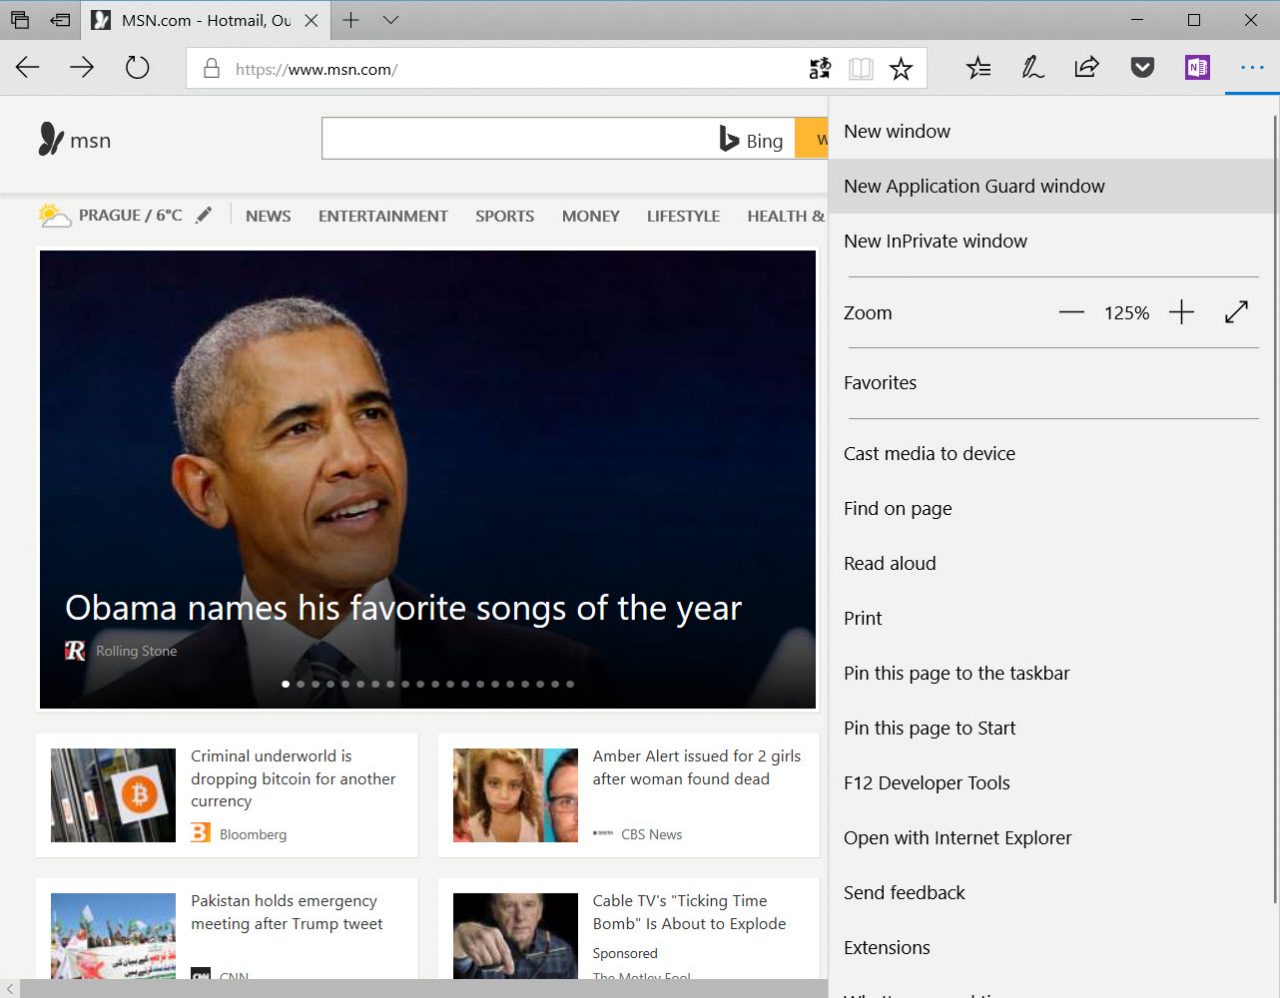Viewport: 1280px width, 998px height.
Task: Refresh the MSN page
Action: pos(137,68)
